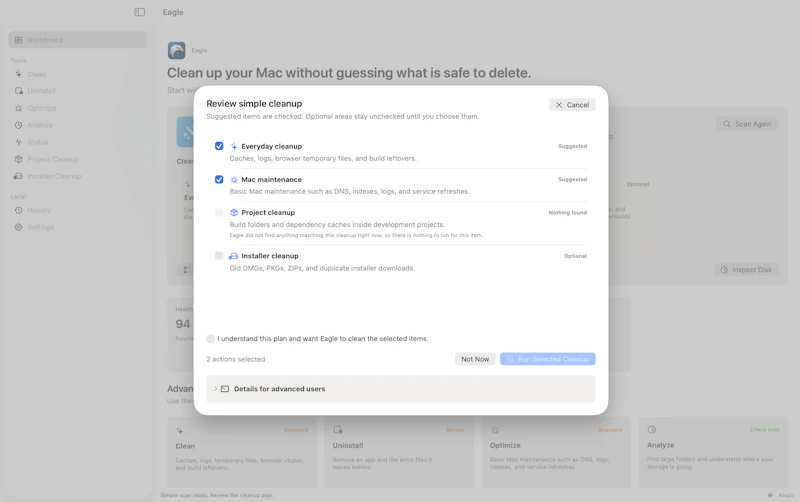Click the Not Now button
The image size is (800, 502).
[475, 359]
